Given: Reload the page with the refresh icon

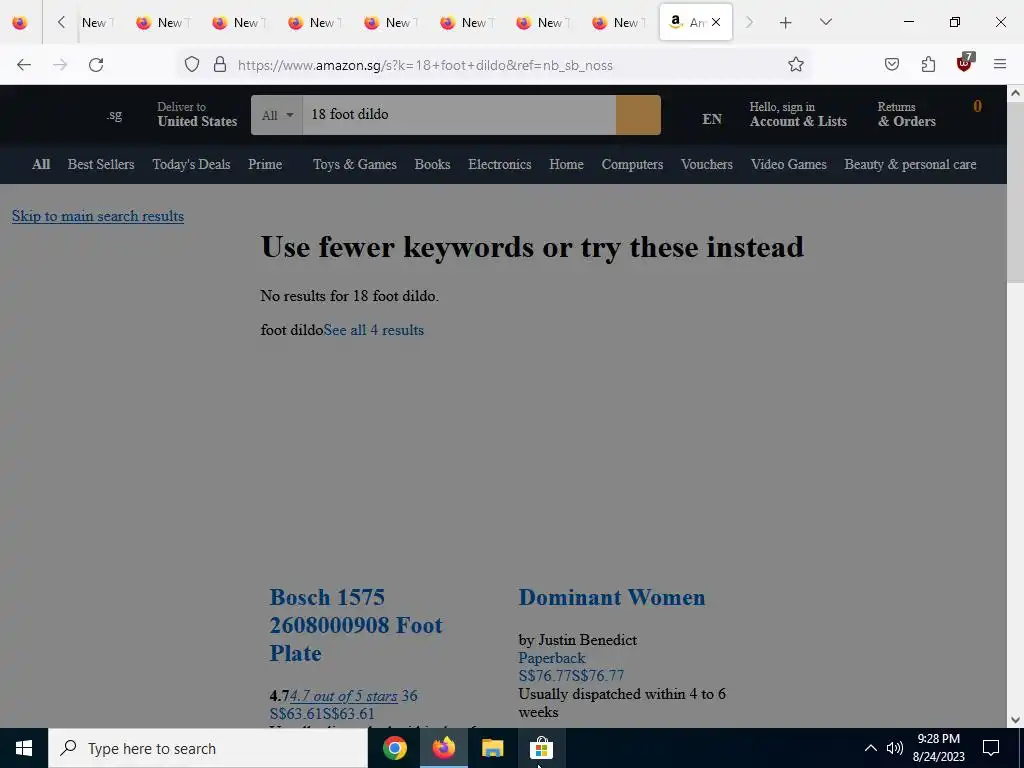Looking at the screenshot, I should [96, 65].
